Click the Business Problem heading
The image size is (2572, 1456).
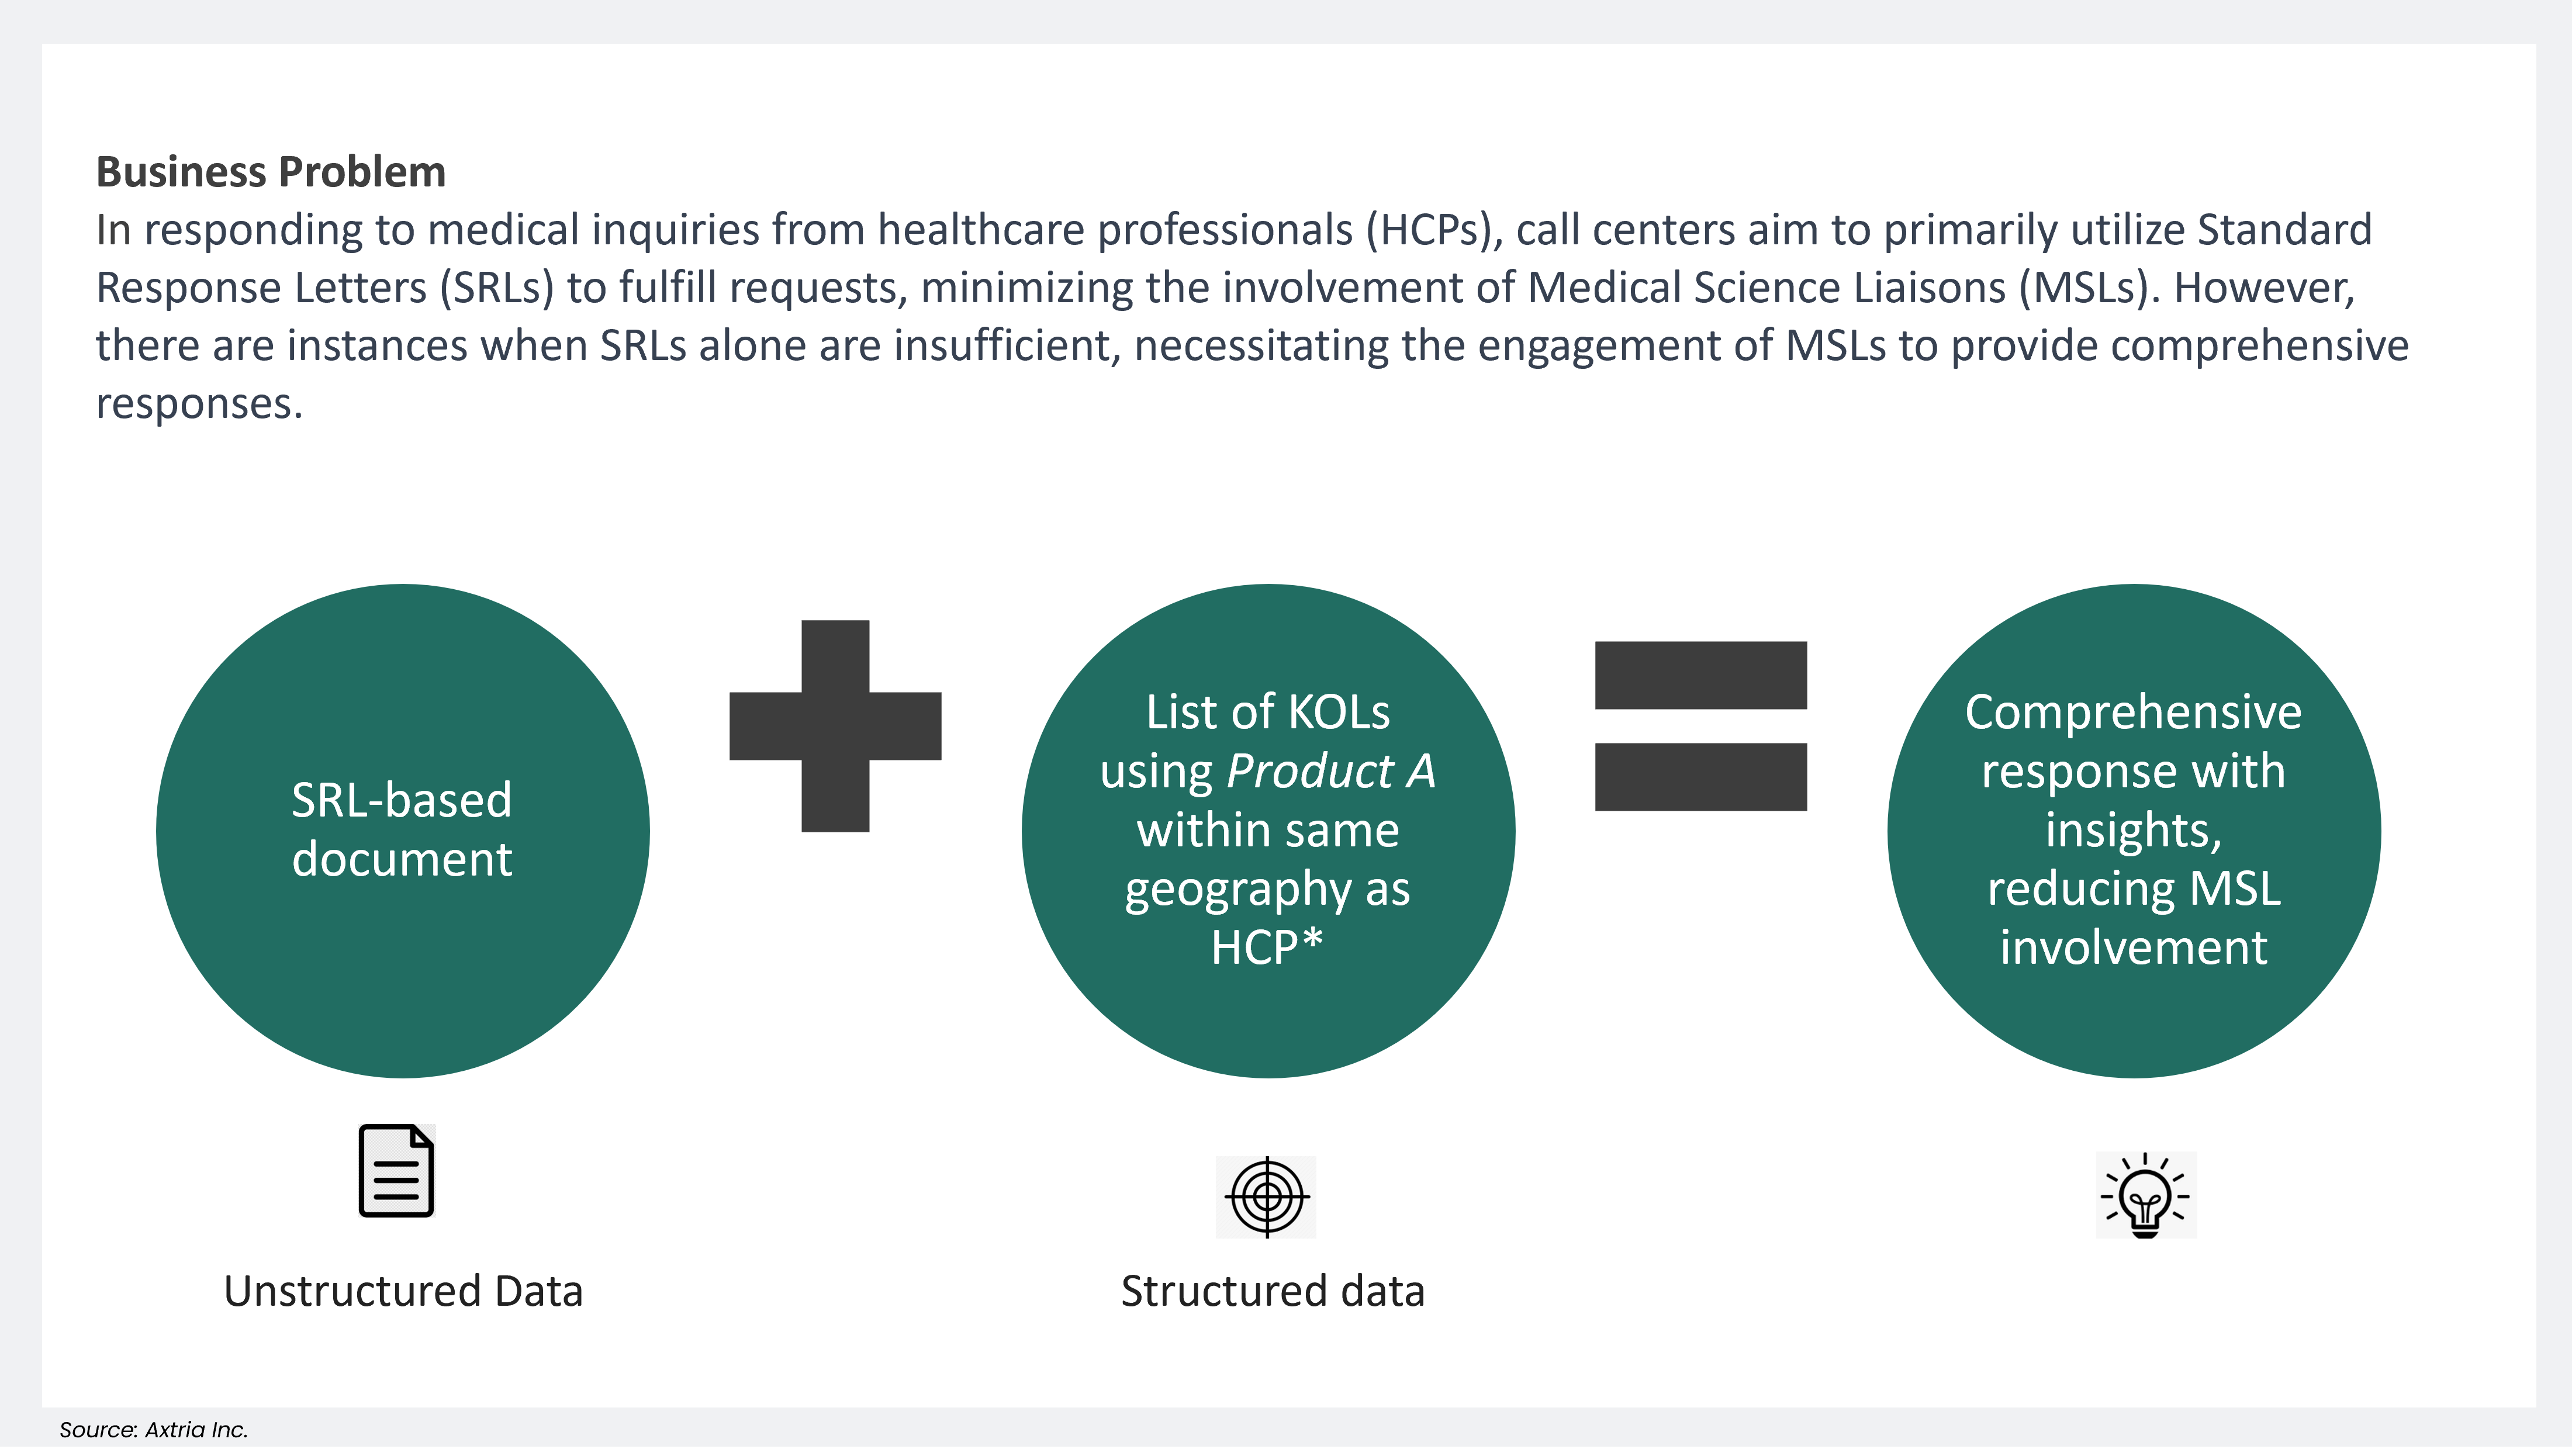click(x=270, y=172)
